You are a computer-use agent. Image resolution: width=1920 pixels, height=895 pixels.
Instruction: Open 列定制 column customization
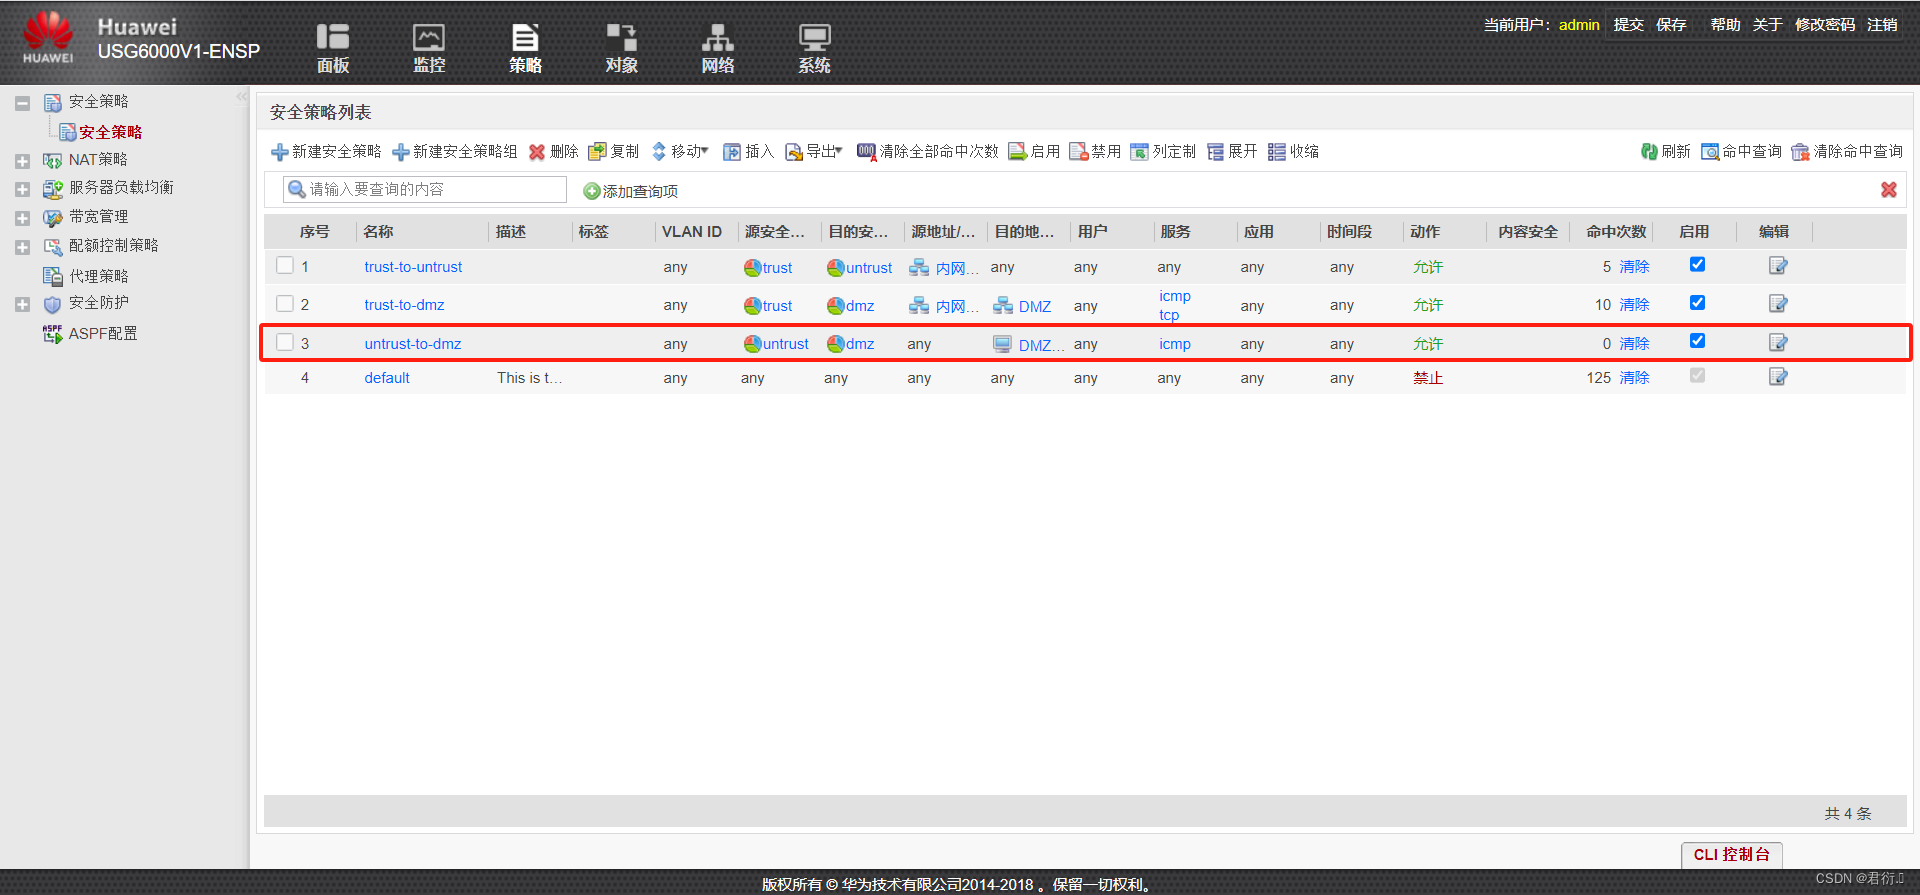coord(1163,151)
